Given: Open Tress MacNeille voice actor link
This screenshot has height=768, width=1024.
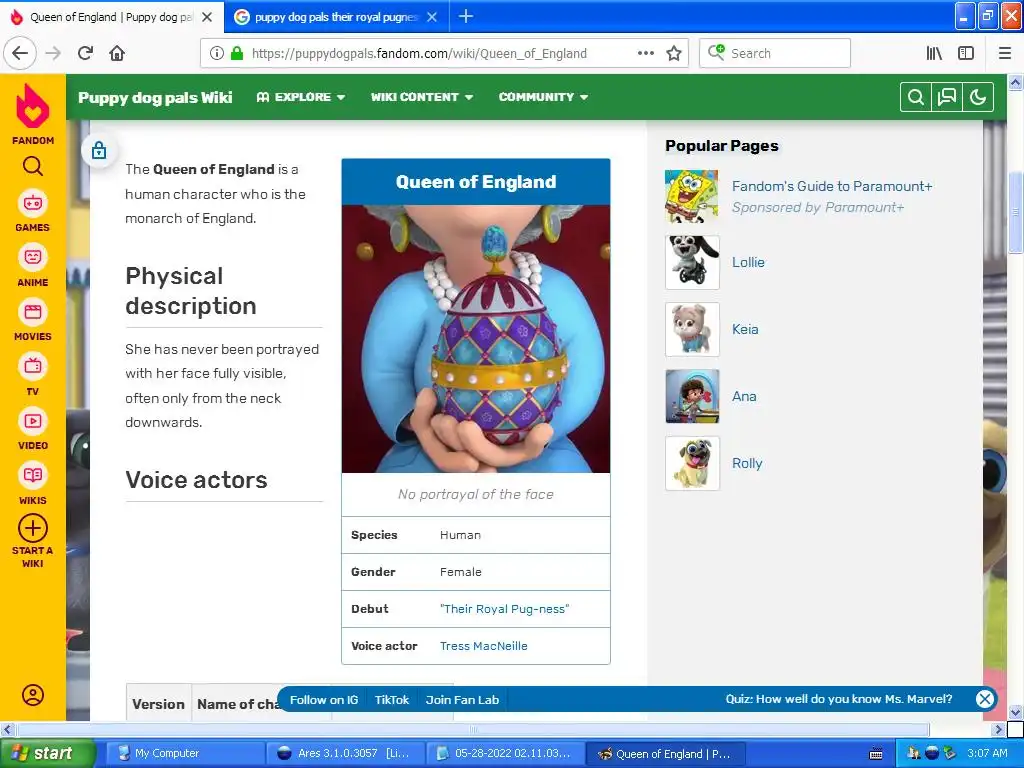Looking at the screenshot, I should [483, 646].
